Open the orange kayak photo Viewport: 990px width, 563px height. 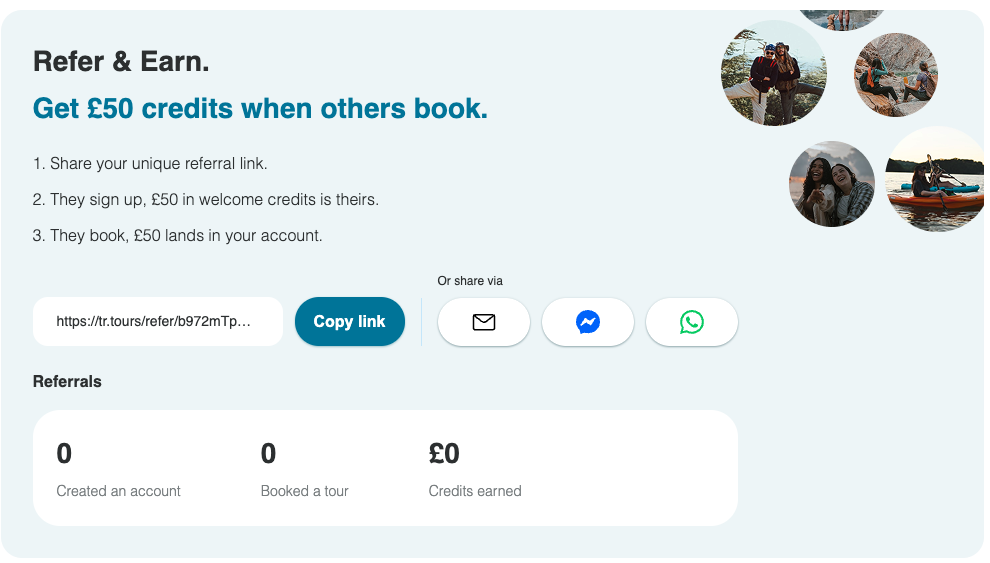935,179
